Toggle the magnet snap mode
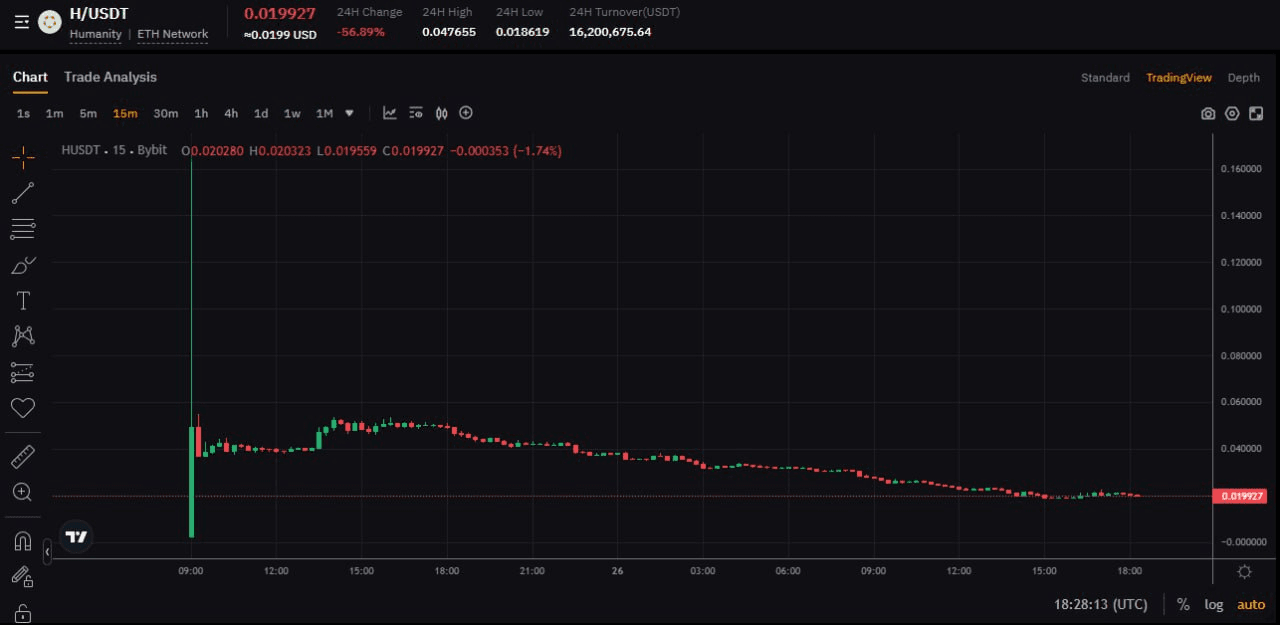The width and height of the screenshot is (1280, 625). pyautogui.click(x=22, y=542)
